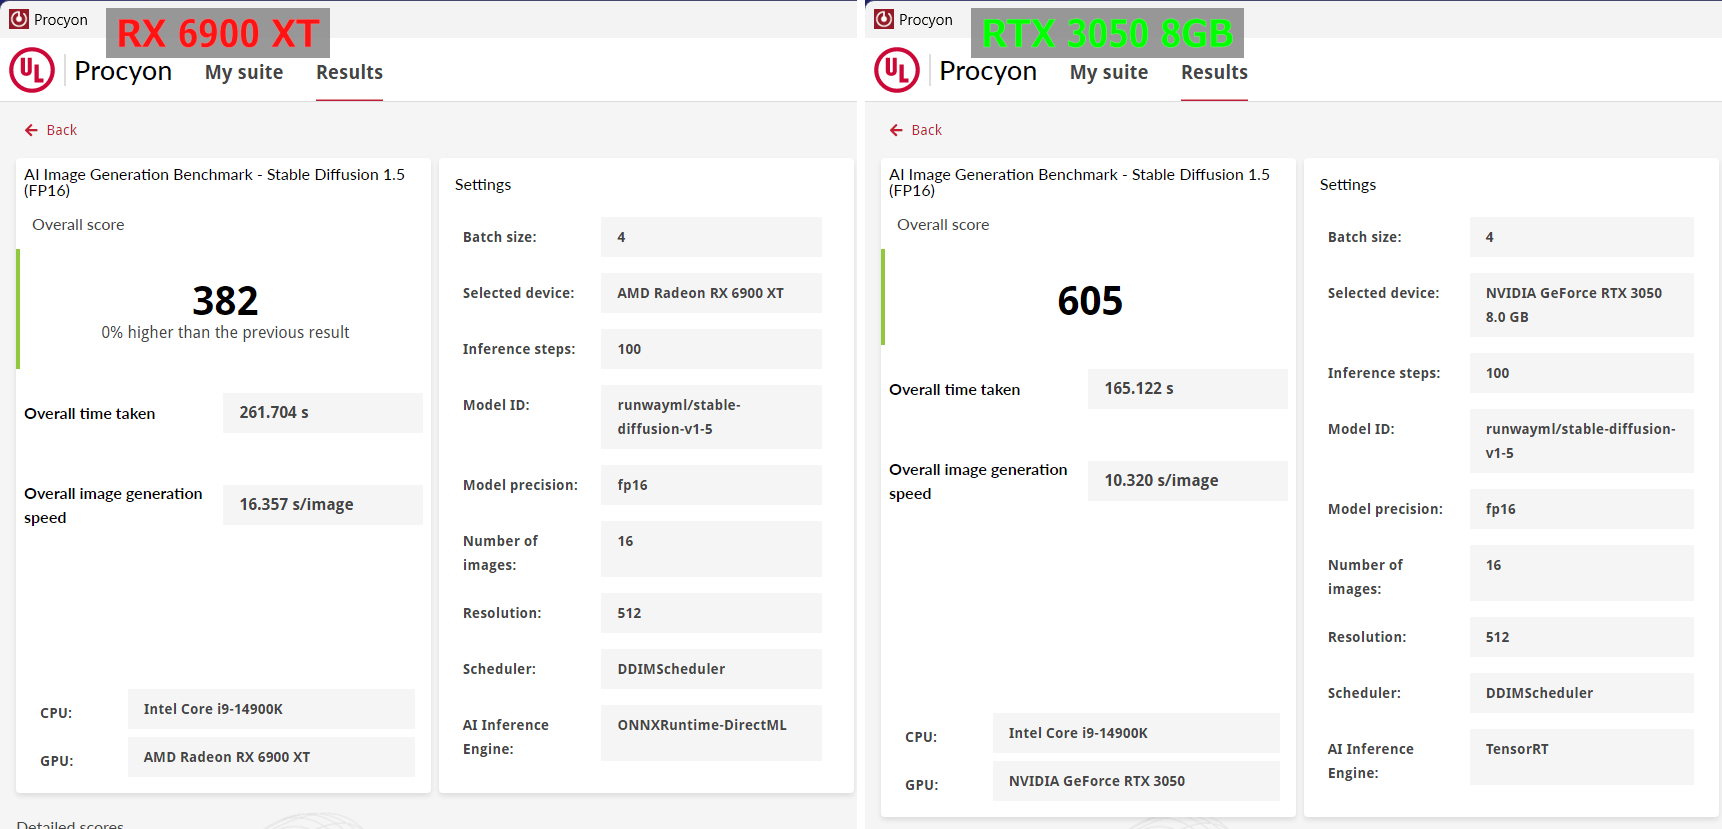This screenshot has width=1722, height=829.
Task: Open Results tab in RX 6900 XT window
Action: coord(349,72)
